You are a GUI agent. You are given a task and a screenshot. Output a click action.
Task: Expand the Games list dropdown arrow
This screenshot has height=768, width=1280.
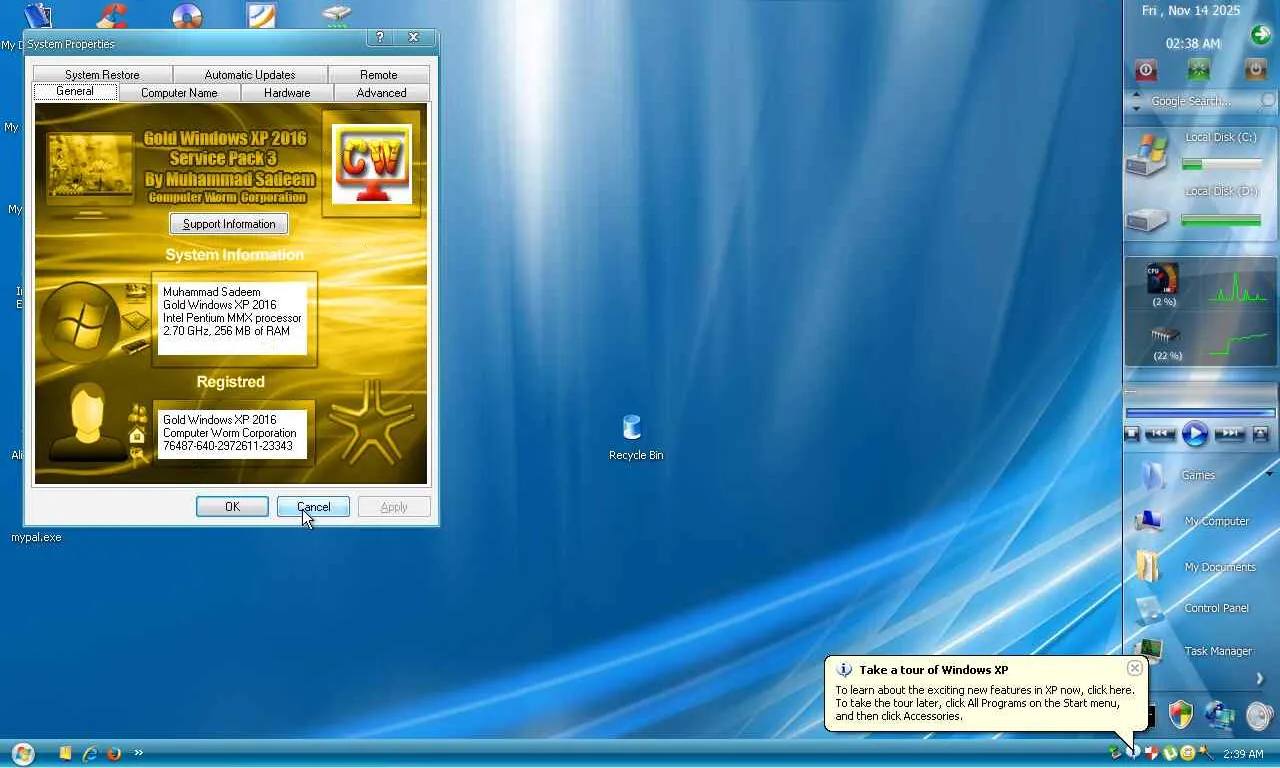click(1270, 474)
